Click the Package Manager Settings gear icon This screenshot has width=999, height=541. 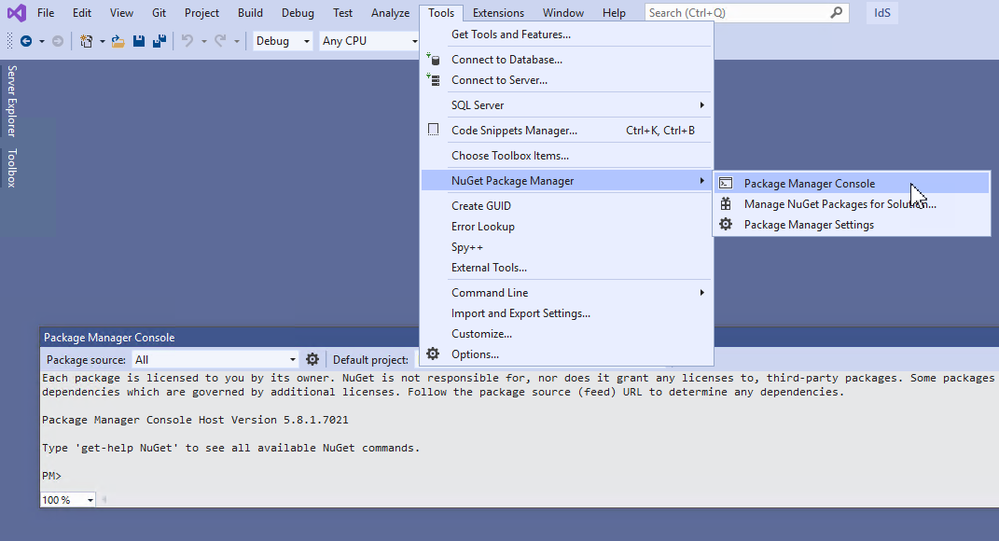pos(725,224)
